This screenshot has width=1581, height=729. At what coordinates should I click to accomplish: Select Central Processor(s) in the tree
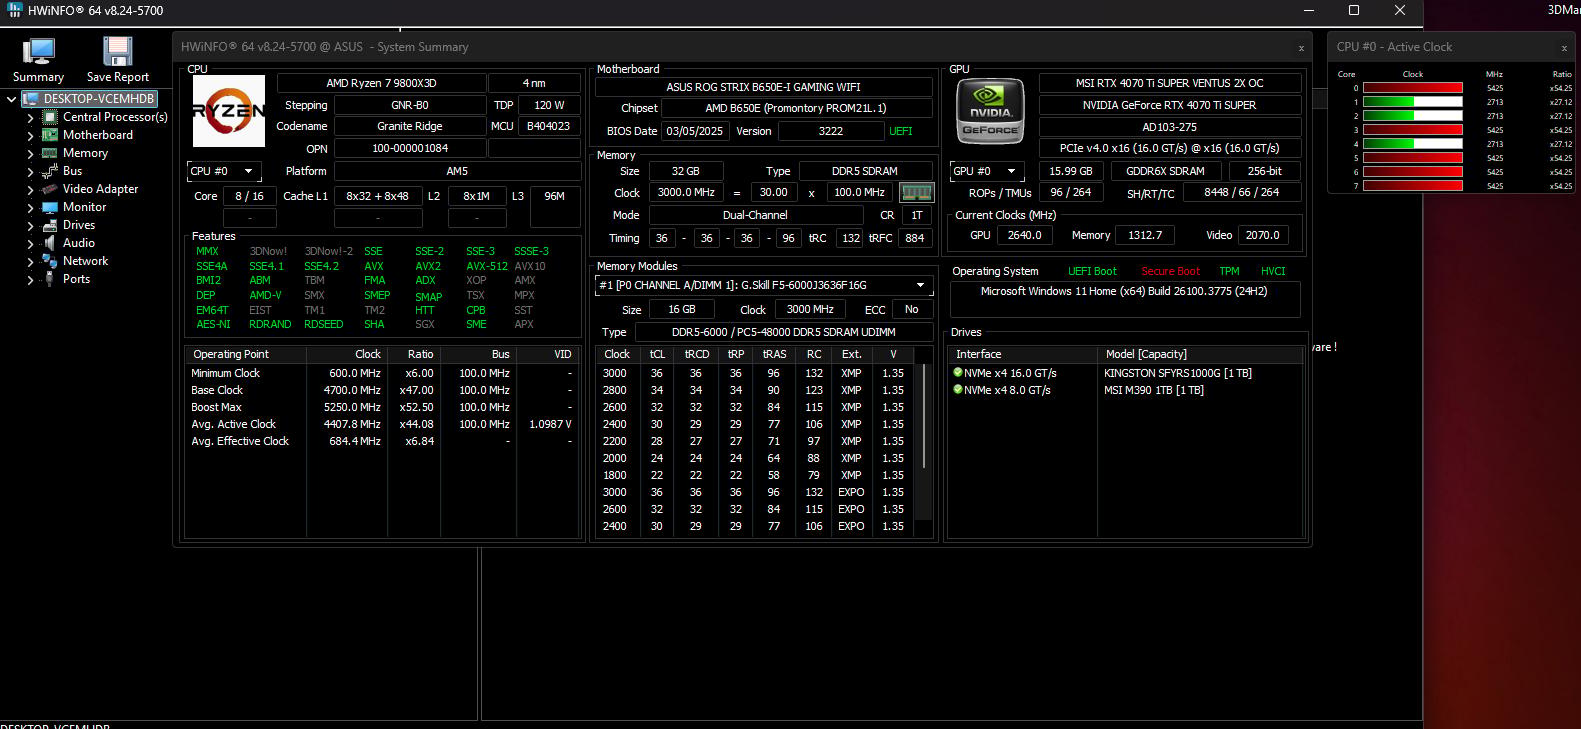tap(115, 117)
